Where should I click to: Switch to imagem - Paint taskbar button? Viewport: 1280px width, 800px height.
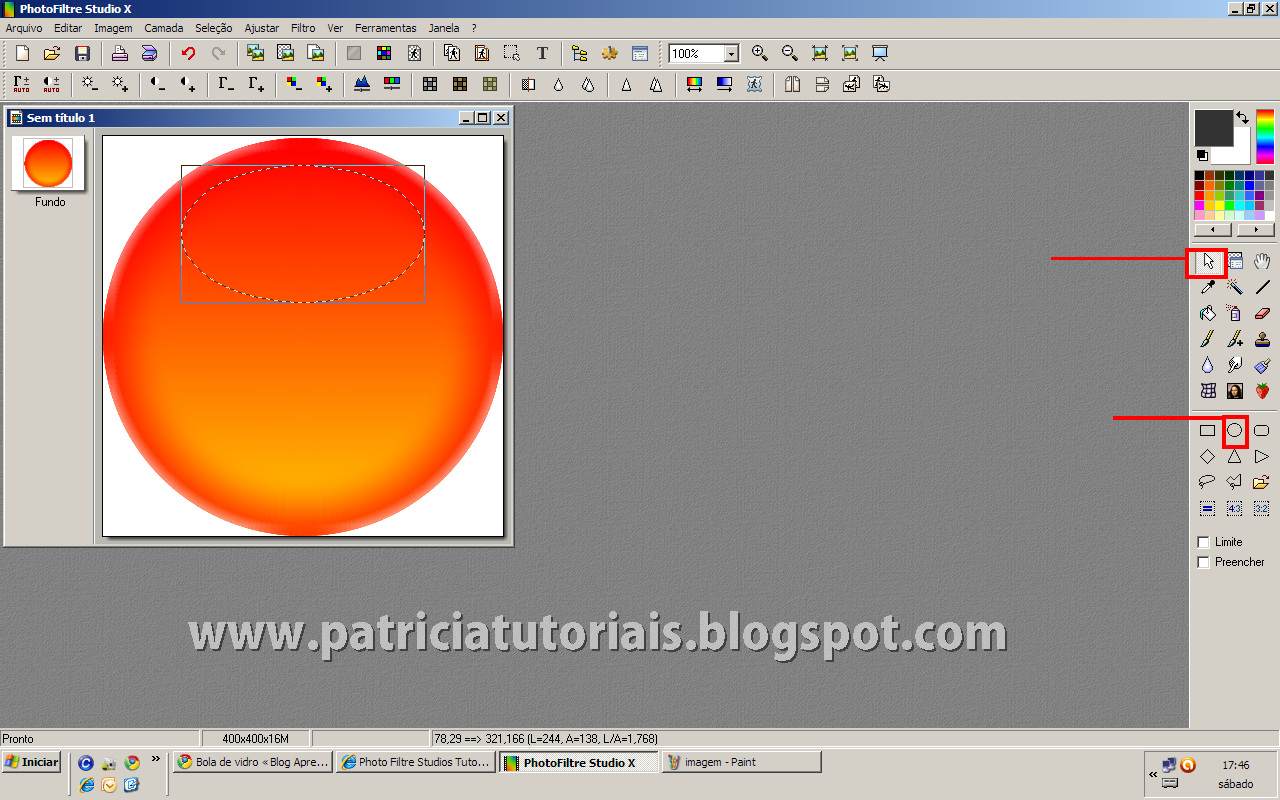click(741, 762)
